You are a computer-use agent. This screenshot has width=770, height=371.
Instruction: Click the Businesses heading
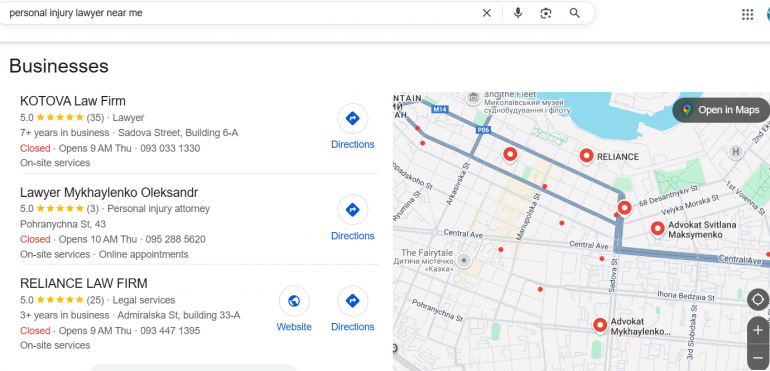[x=58, y=66]
